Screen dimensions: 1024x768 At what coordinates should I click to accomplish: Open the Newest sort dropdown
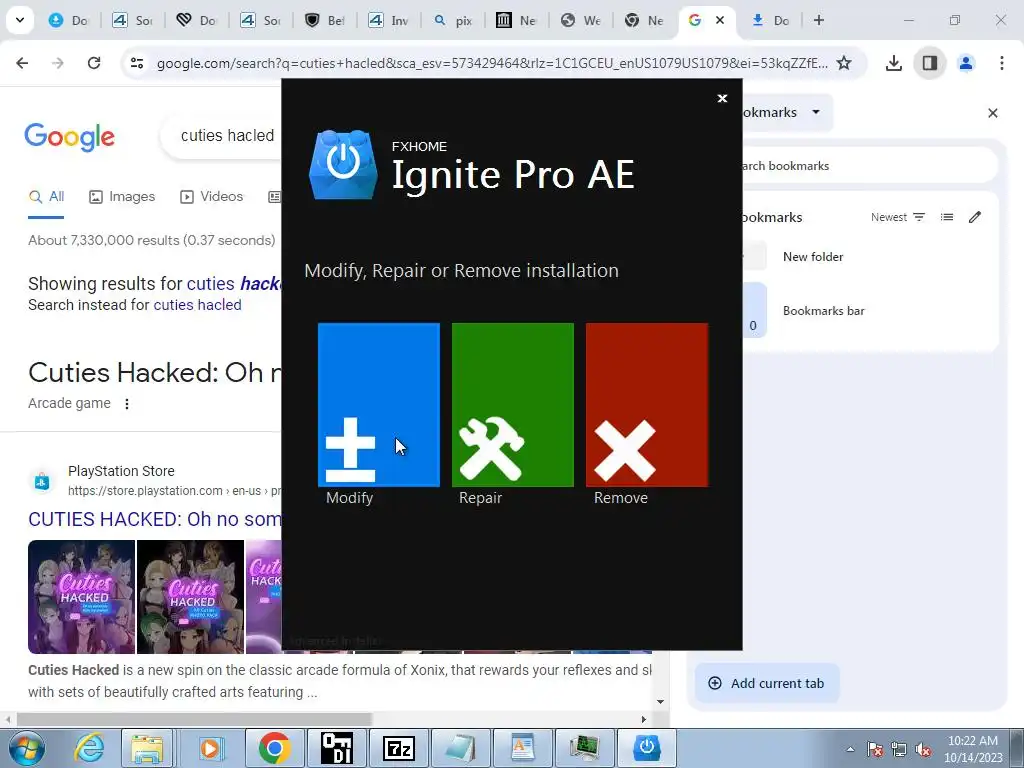click(x=898, y=217)
